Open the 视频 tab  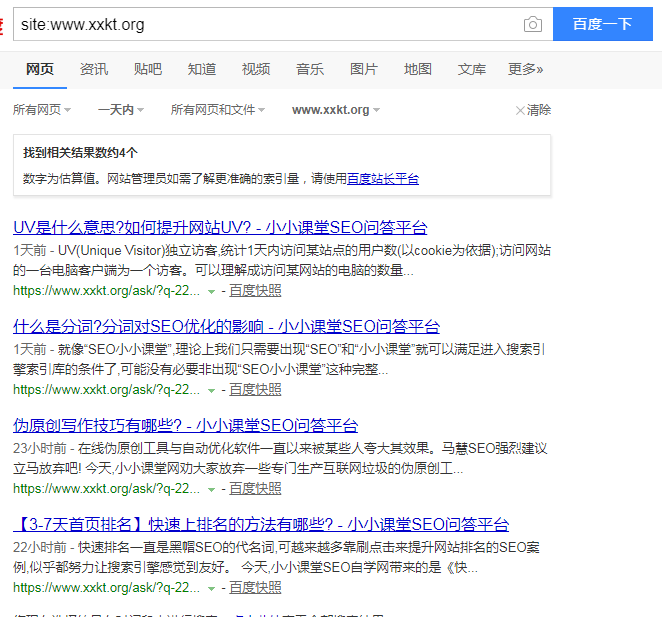(256, 69)
